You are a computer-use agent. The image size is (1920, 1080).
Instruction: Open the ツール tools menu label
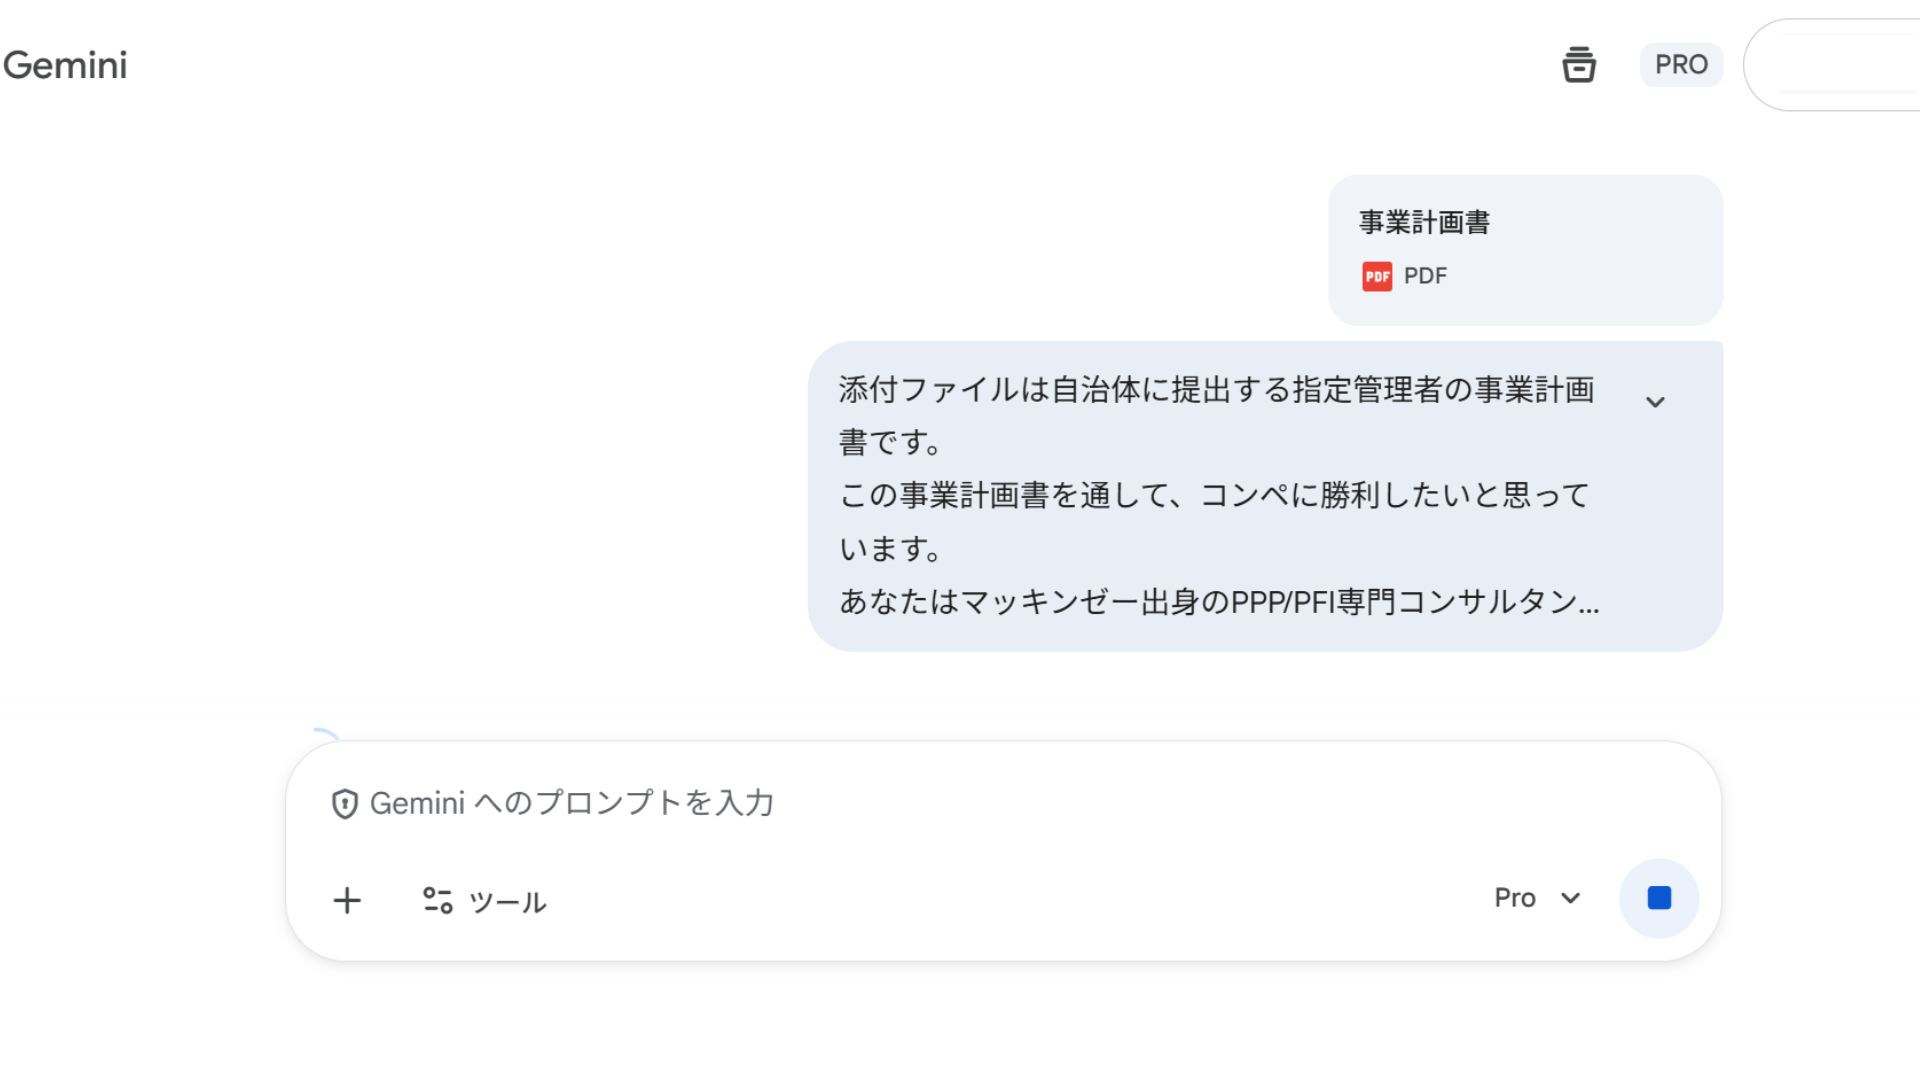tap(507, 902)
